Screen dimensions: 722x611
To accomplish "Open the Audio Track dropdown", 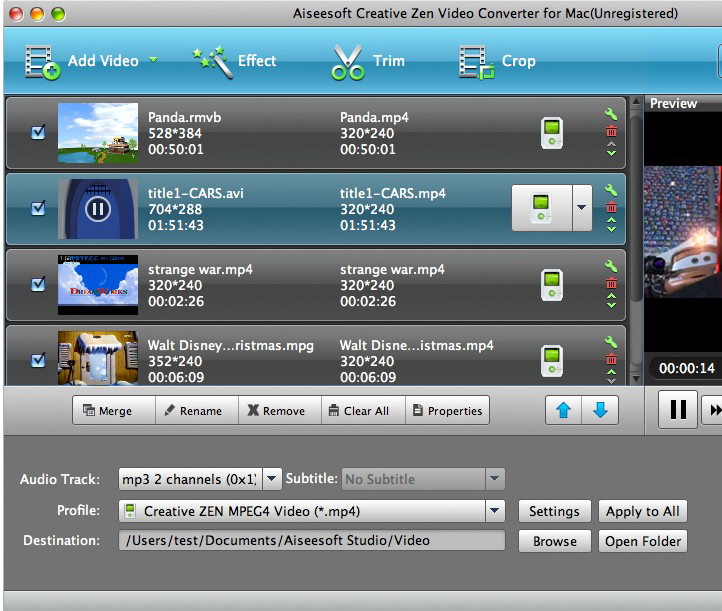I will pos(272,479).
